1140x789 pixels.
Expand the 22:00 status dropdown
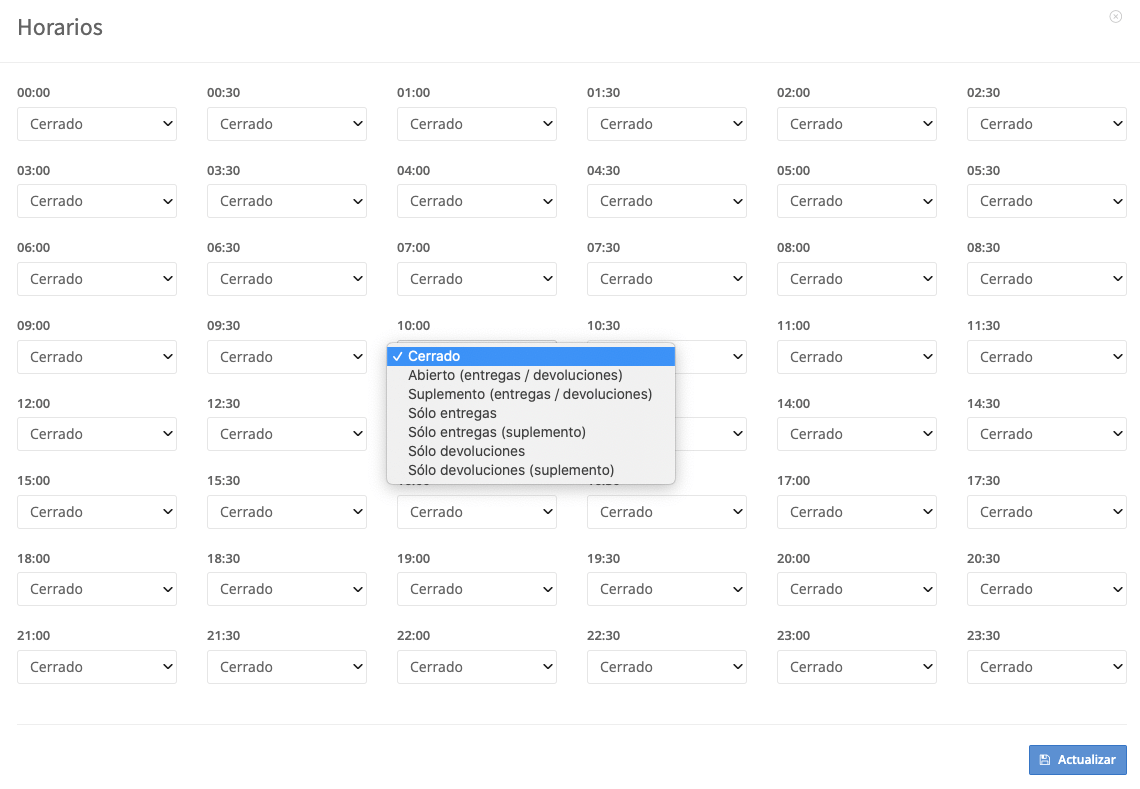[477, 667]
